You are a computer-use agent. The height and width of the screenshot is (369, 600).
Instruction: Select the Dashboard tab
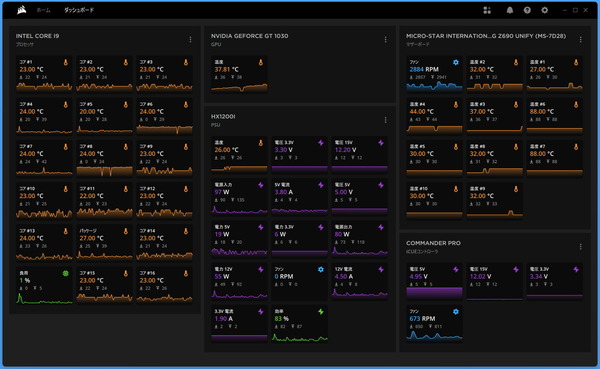[79, 10]
